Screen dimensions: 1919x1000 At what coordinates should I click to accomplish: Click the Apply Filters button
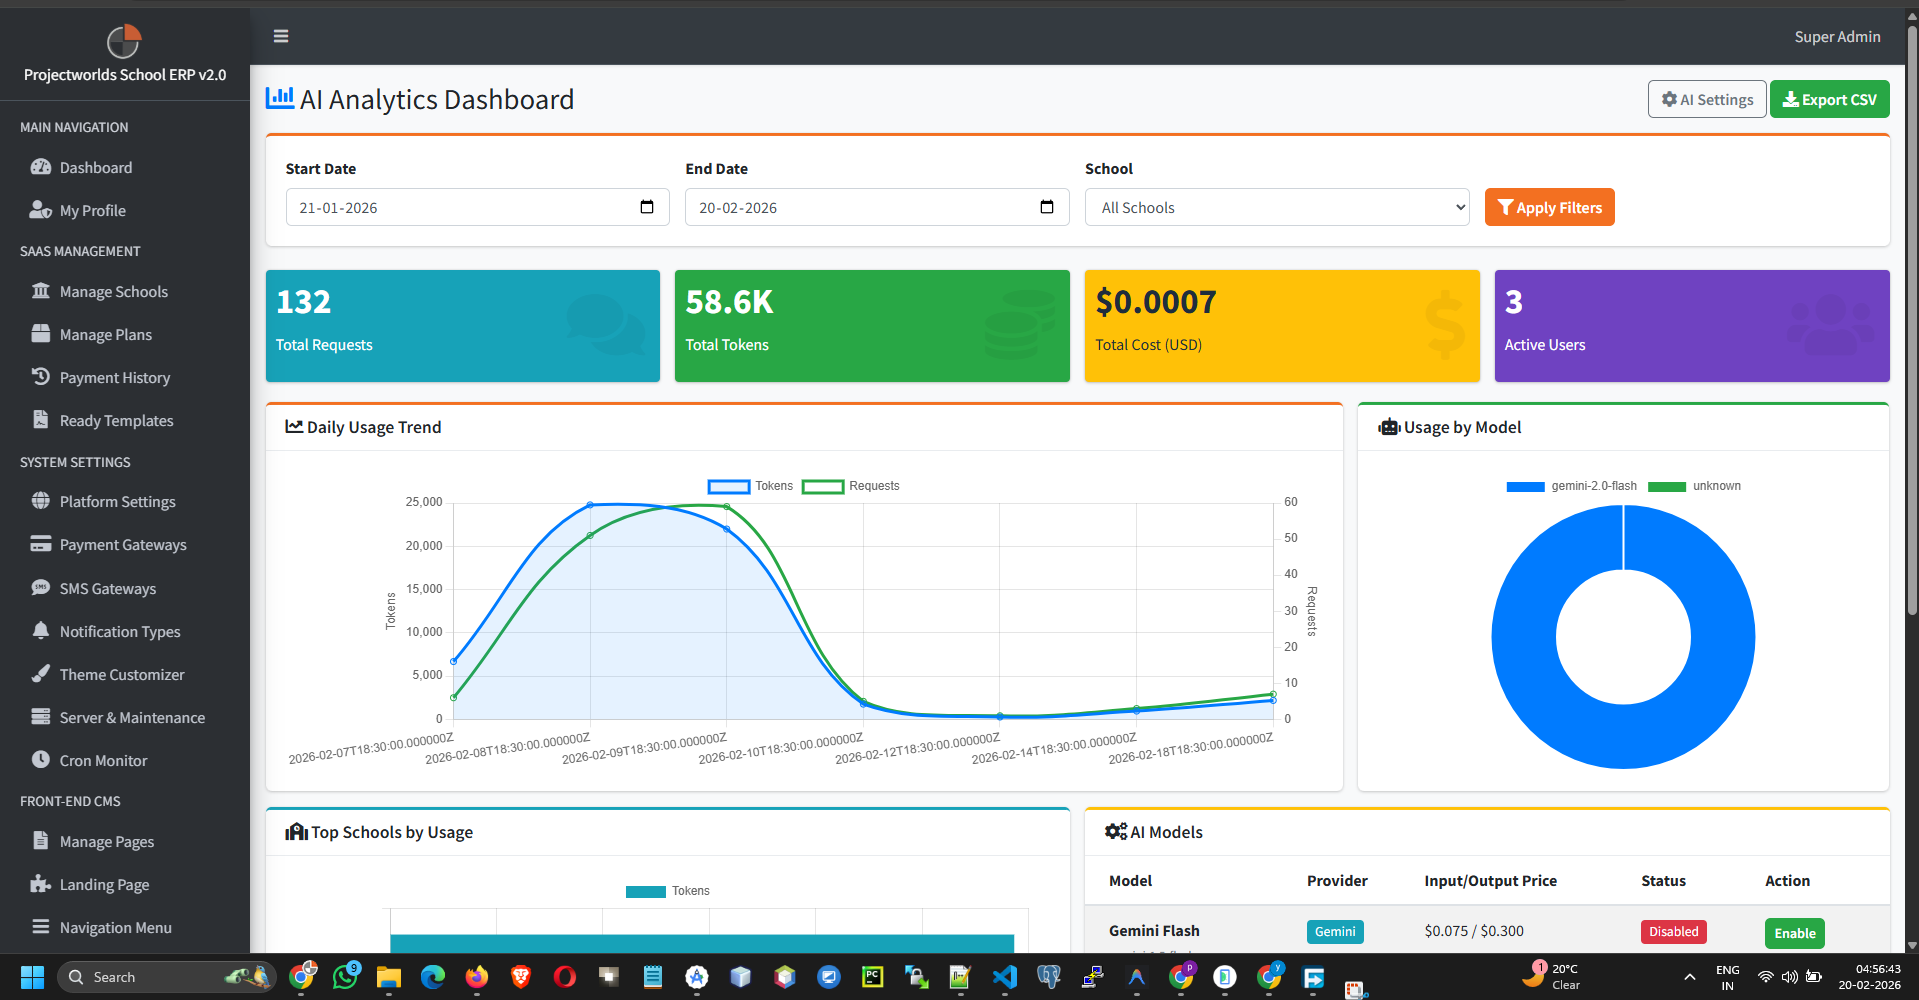[x=1549, y=207]
